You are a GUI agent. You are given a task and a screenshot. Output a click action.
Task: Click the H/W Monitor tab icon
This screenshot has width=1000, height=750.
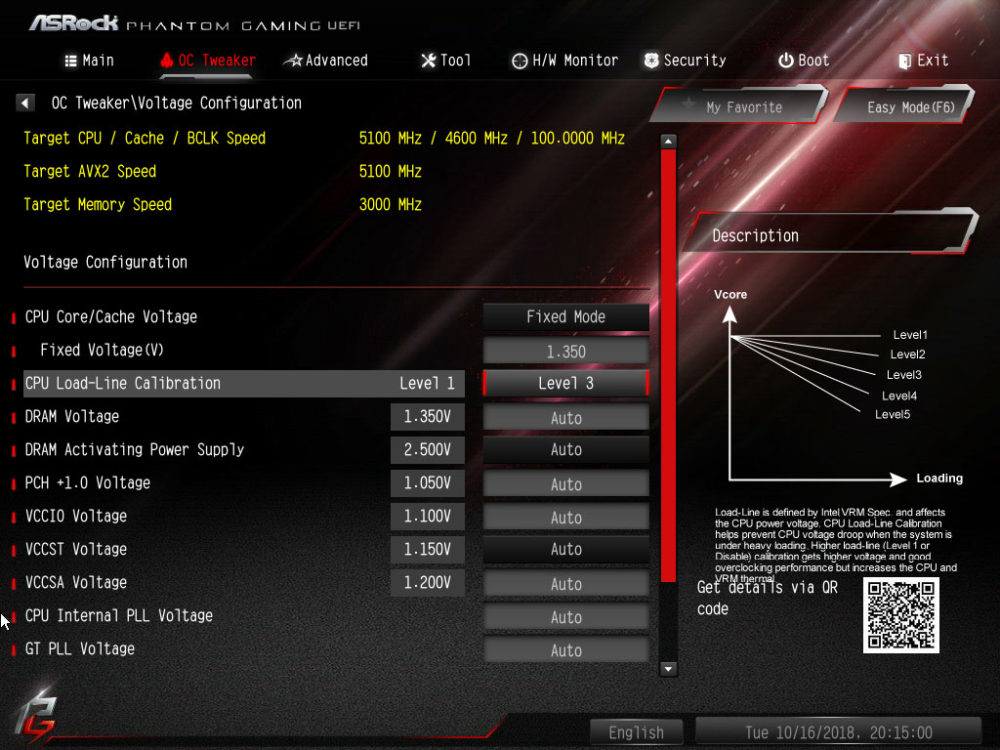point(520,61)
